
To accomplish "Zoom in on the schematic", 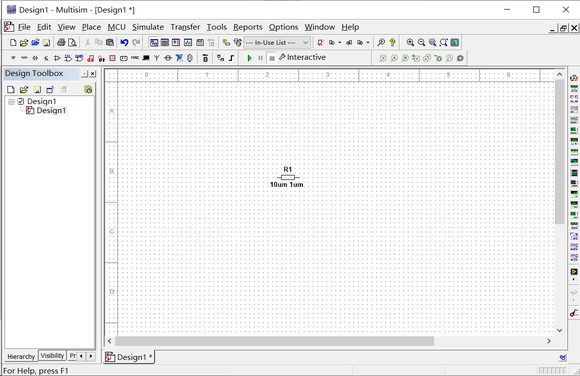I will [x=410, y=43].
